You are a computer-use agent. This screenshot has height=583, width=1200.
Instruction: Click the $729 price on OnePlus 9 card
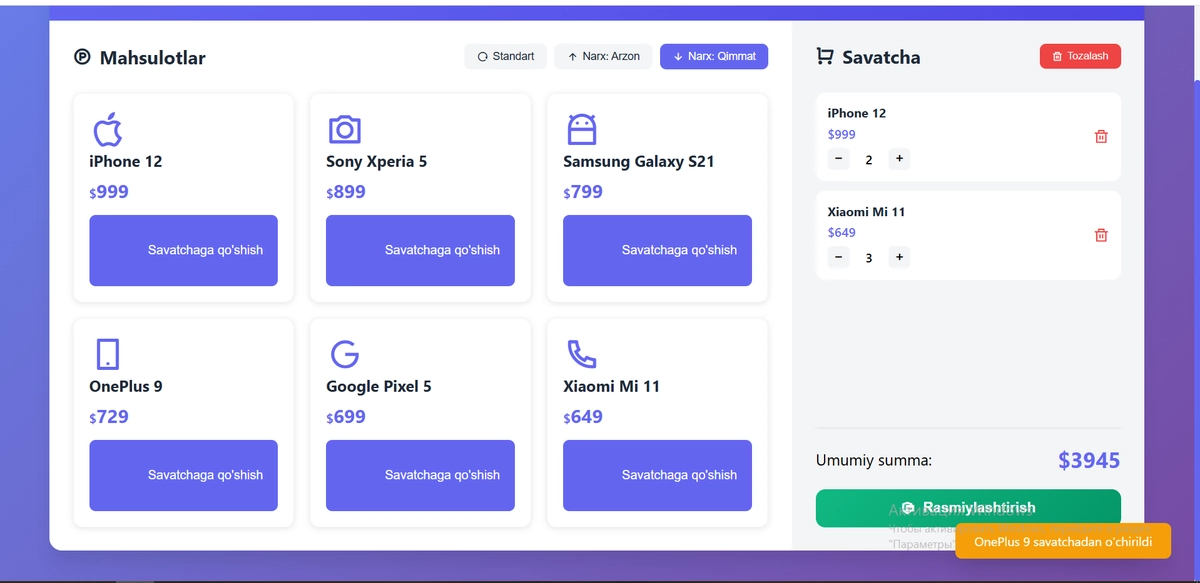[109, 417]
